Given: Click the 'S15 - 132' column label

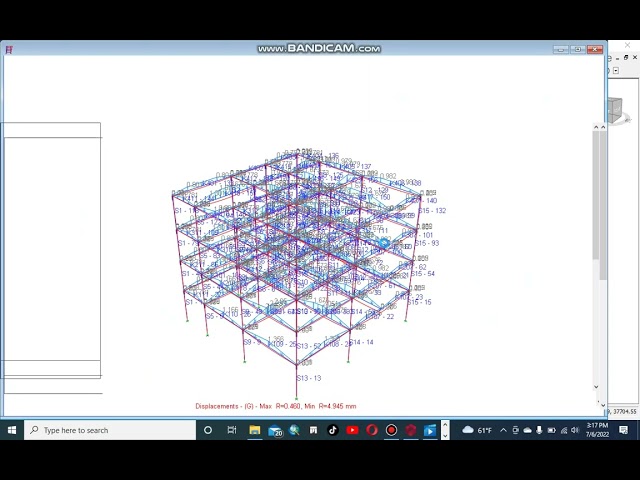Looking at the screenshot, I should click(432, 211).
